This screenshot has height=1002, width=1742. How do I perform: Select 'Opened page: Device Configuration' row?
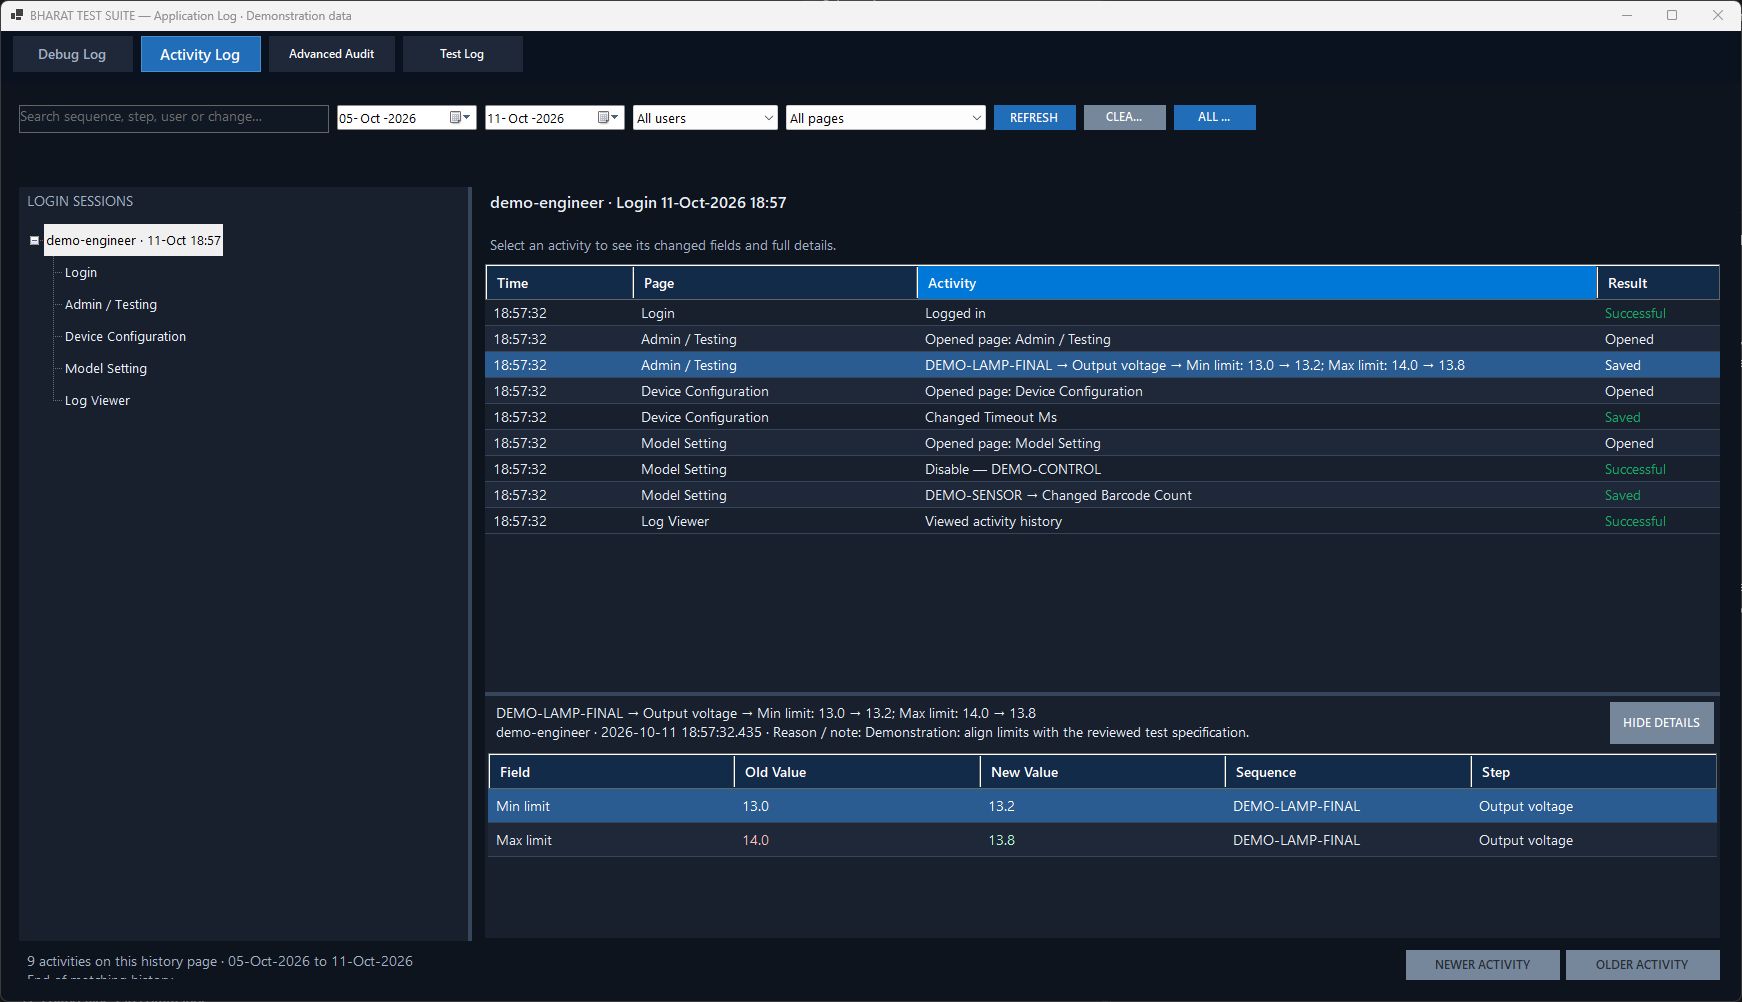coord(1102,391)
